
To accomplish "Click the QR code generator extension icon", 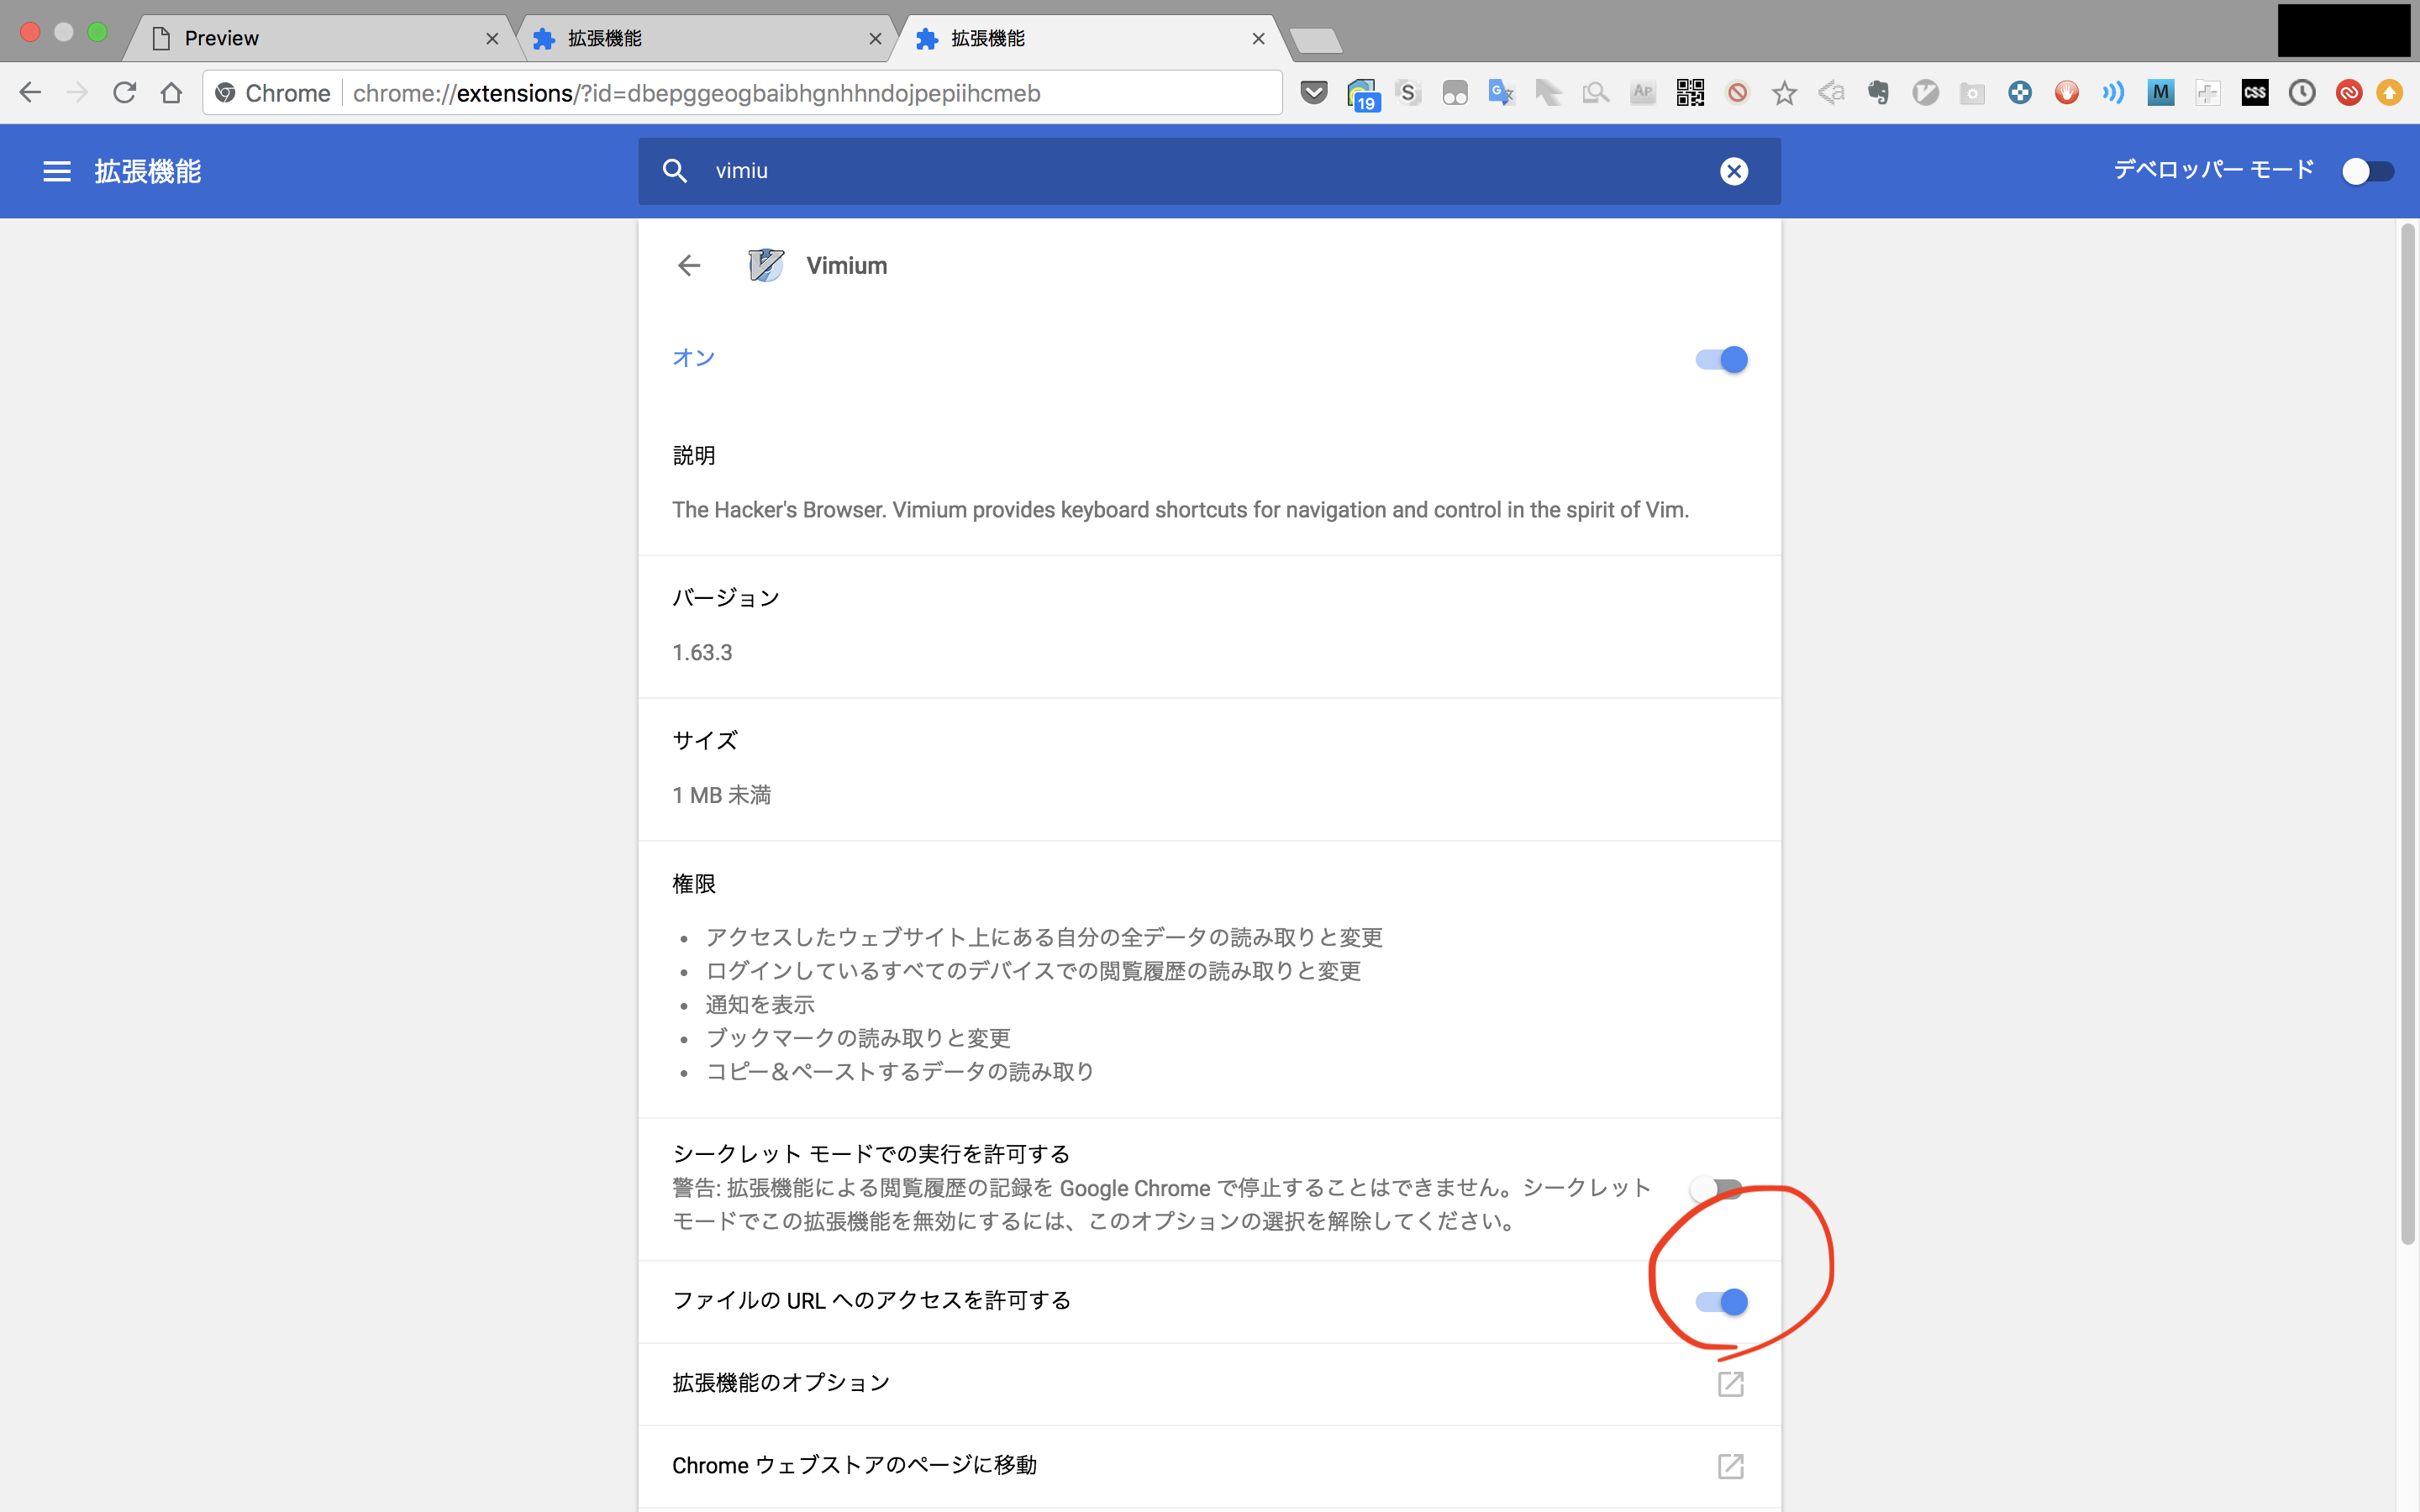I will [x=1690, y=92].
